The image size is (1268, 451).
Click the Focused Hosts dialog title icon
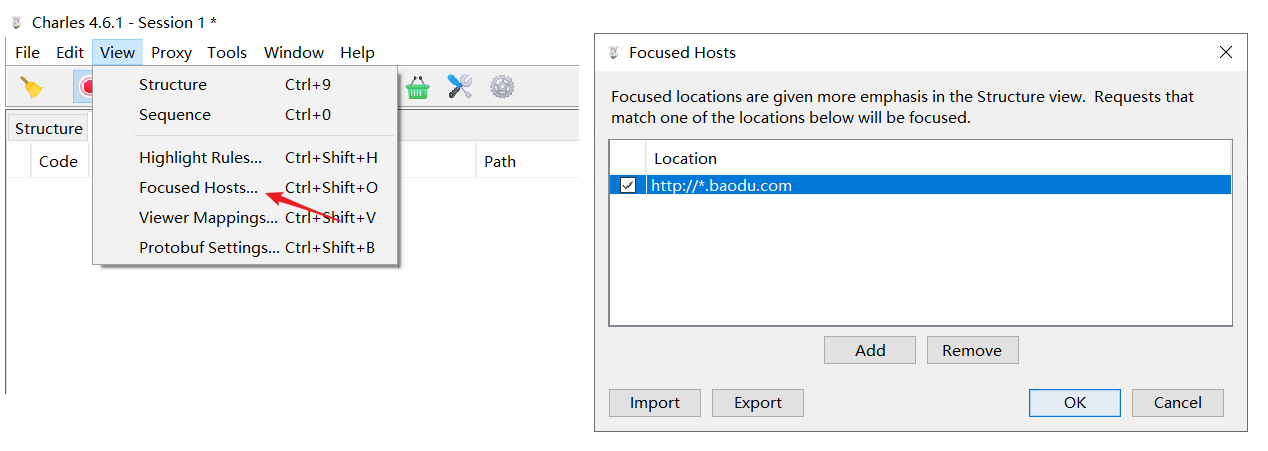[613, 52]
